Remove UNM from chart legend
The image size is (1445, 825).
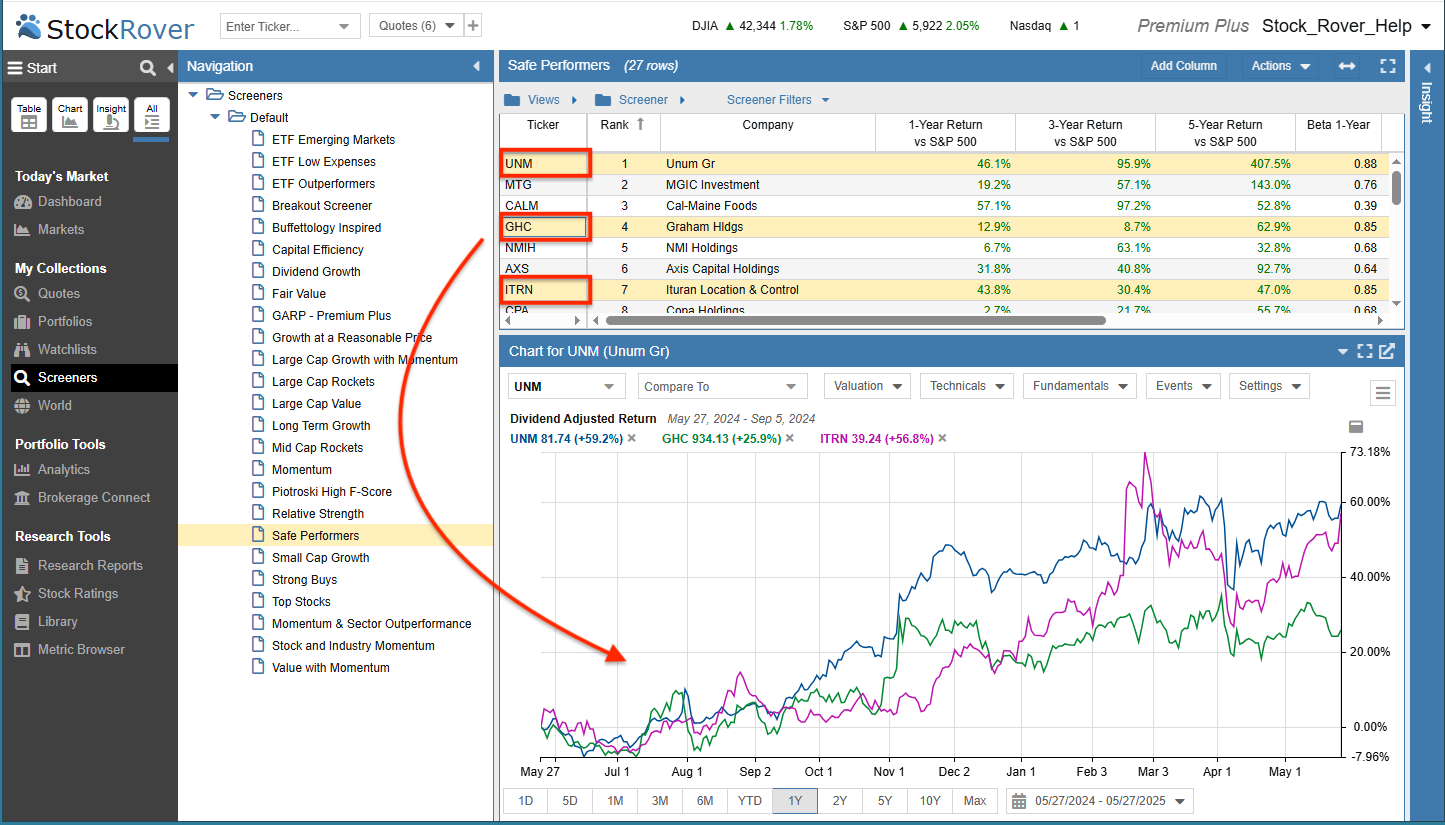pyautogui.click(x=632, y=438)
